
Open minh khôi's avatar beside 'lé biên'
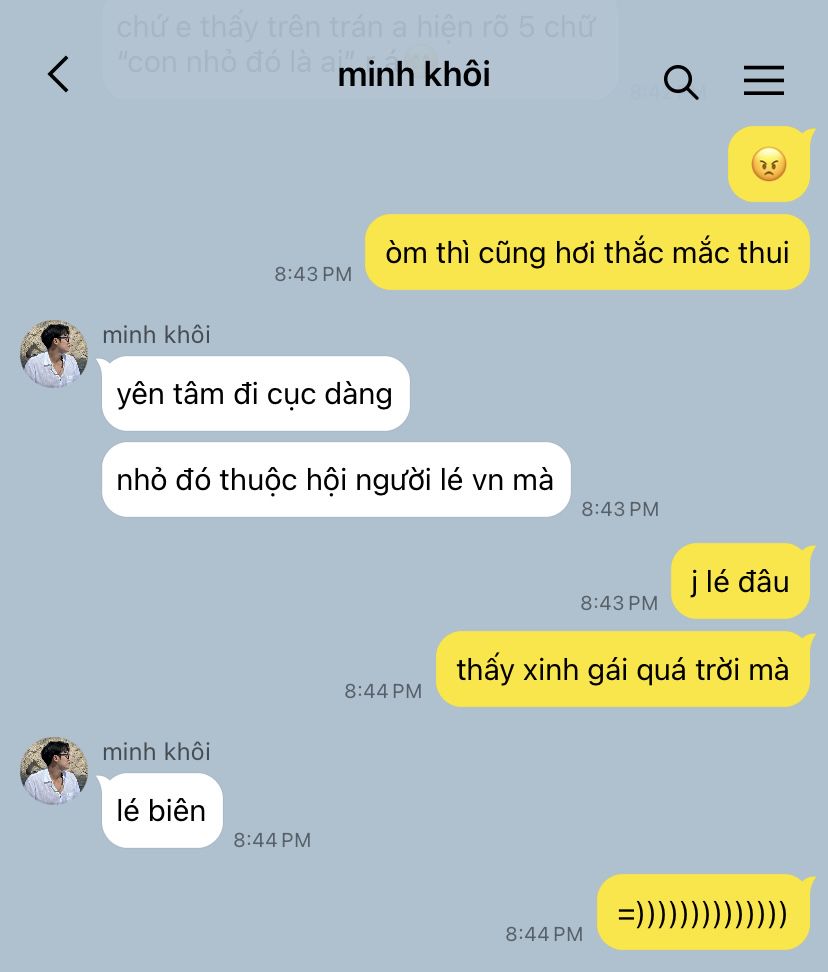[54, 771]
